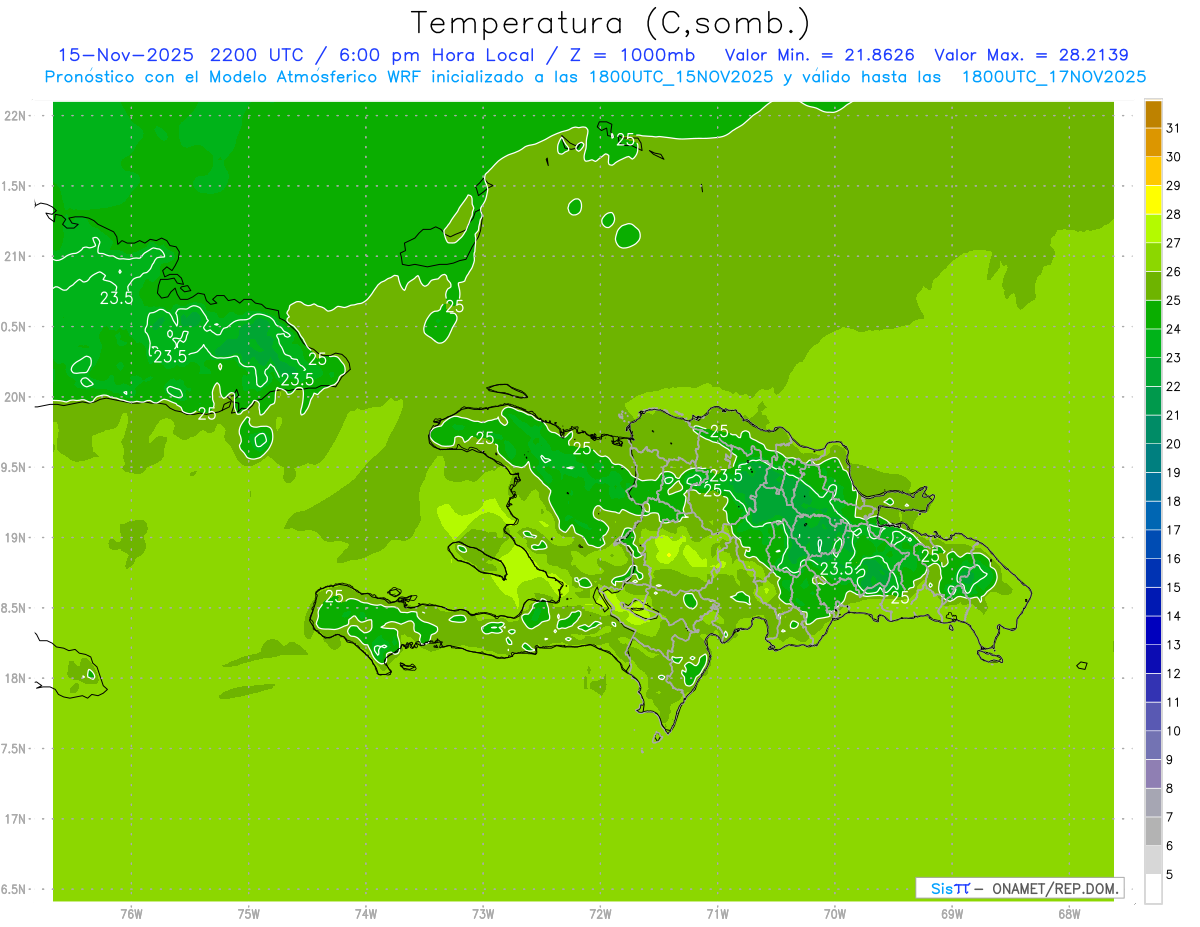Click the 'Temperatura (C,somb.)' title
This screenshot has height=927, width=1200.
pyautogui.click(x=611, y=23)
